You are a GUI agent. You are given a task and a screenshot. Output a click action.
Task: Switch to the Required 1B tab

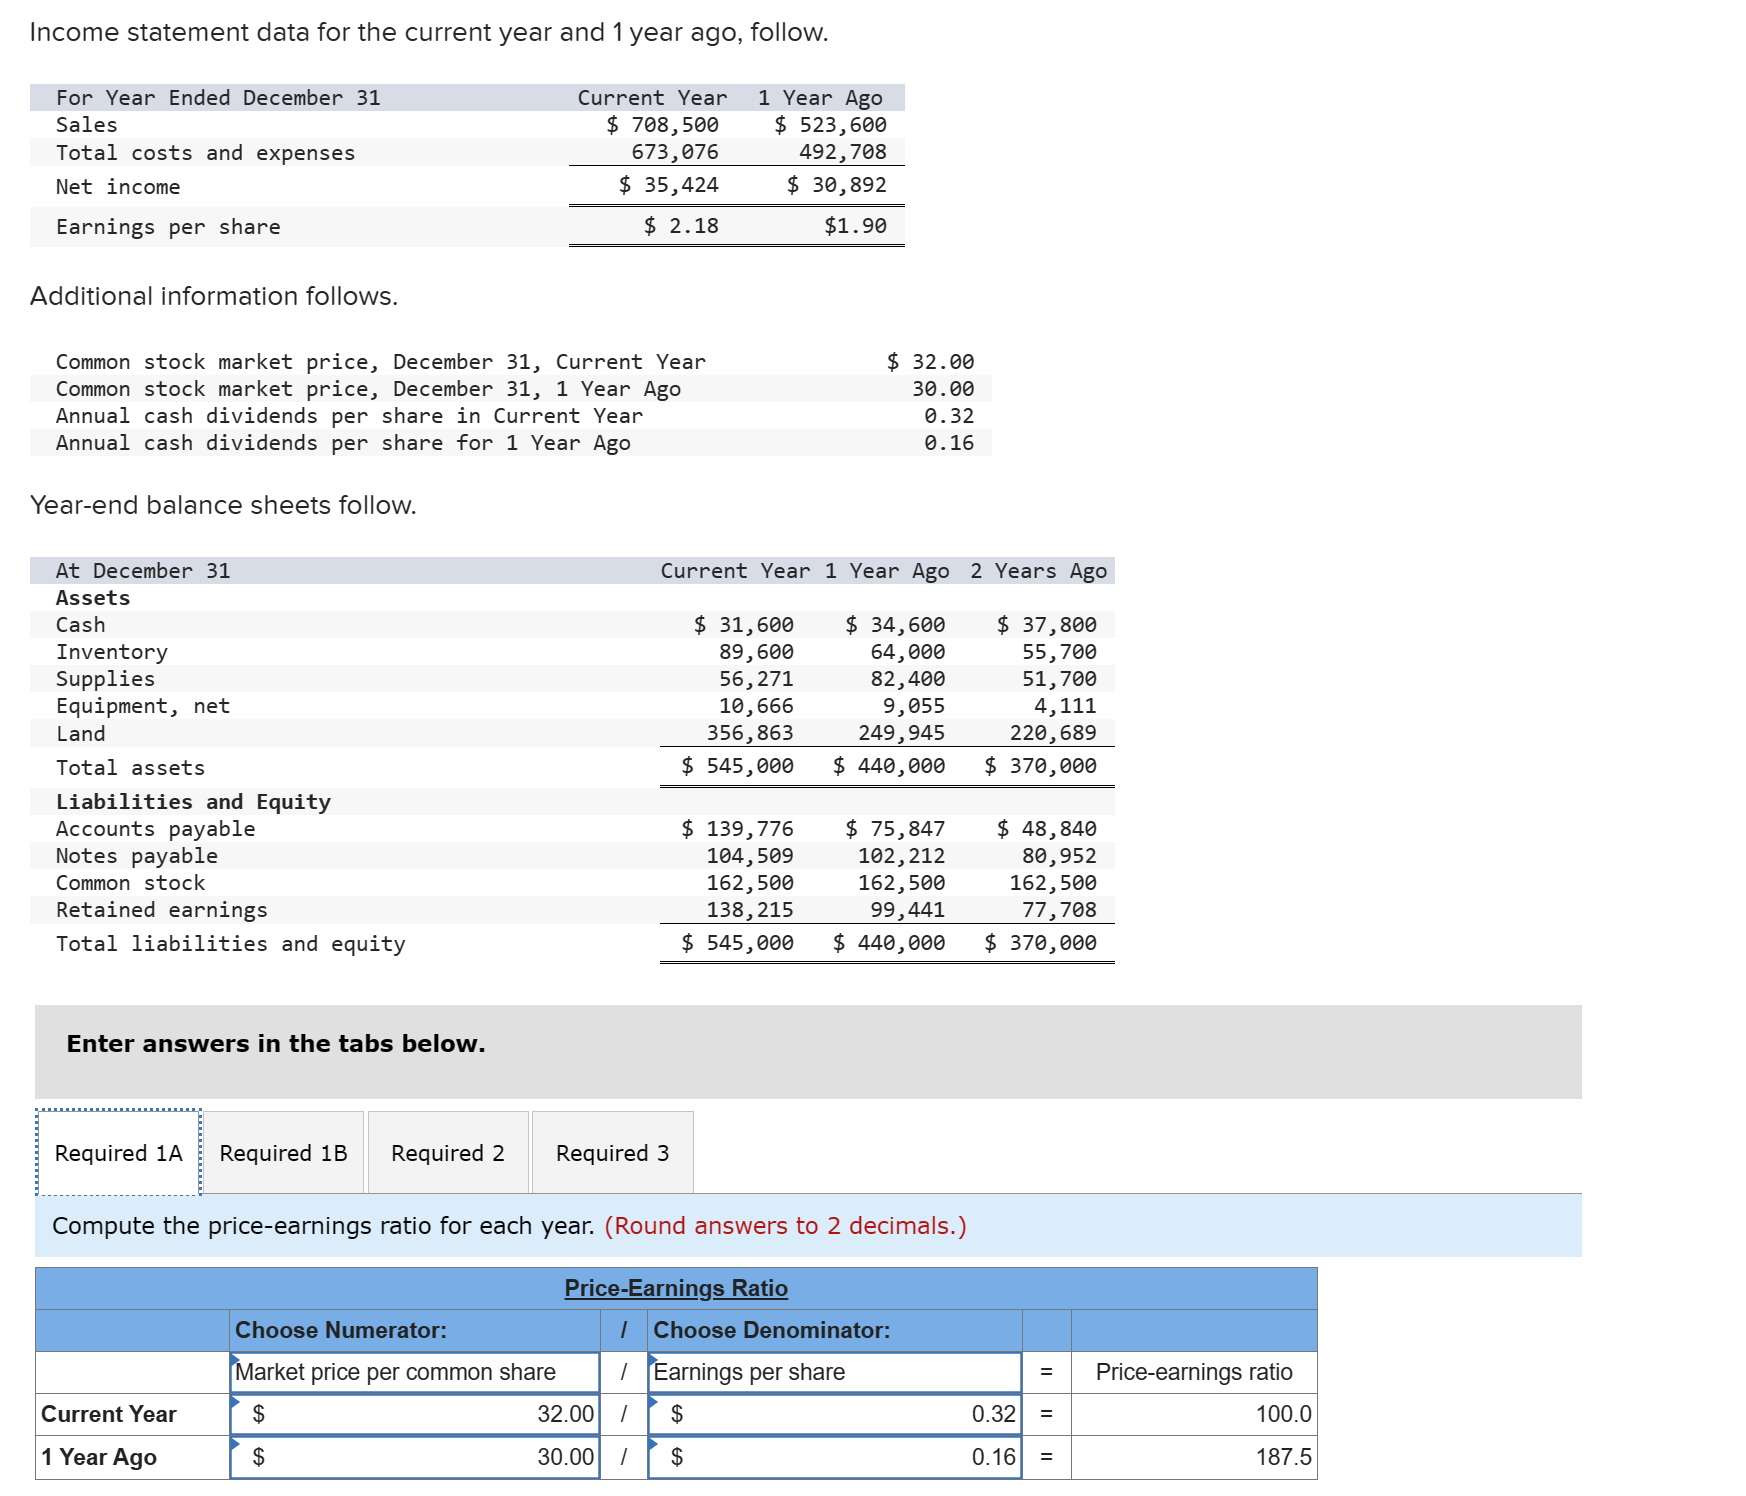[x=284, y=1153]
